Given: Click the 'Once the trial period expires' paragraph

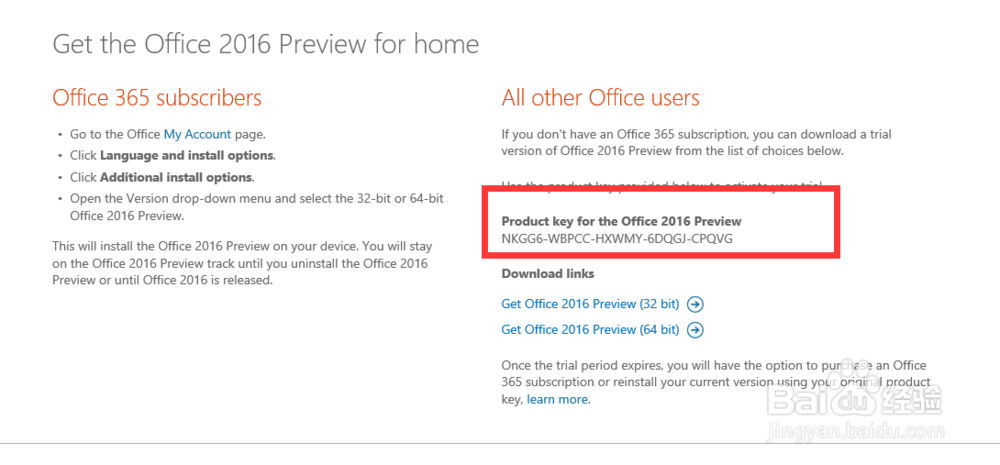Looking at the screenshot, I should (715, 383).
